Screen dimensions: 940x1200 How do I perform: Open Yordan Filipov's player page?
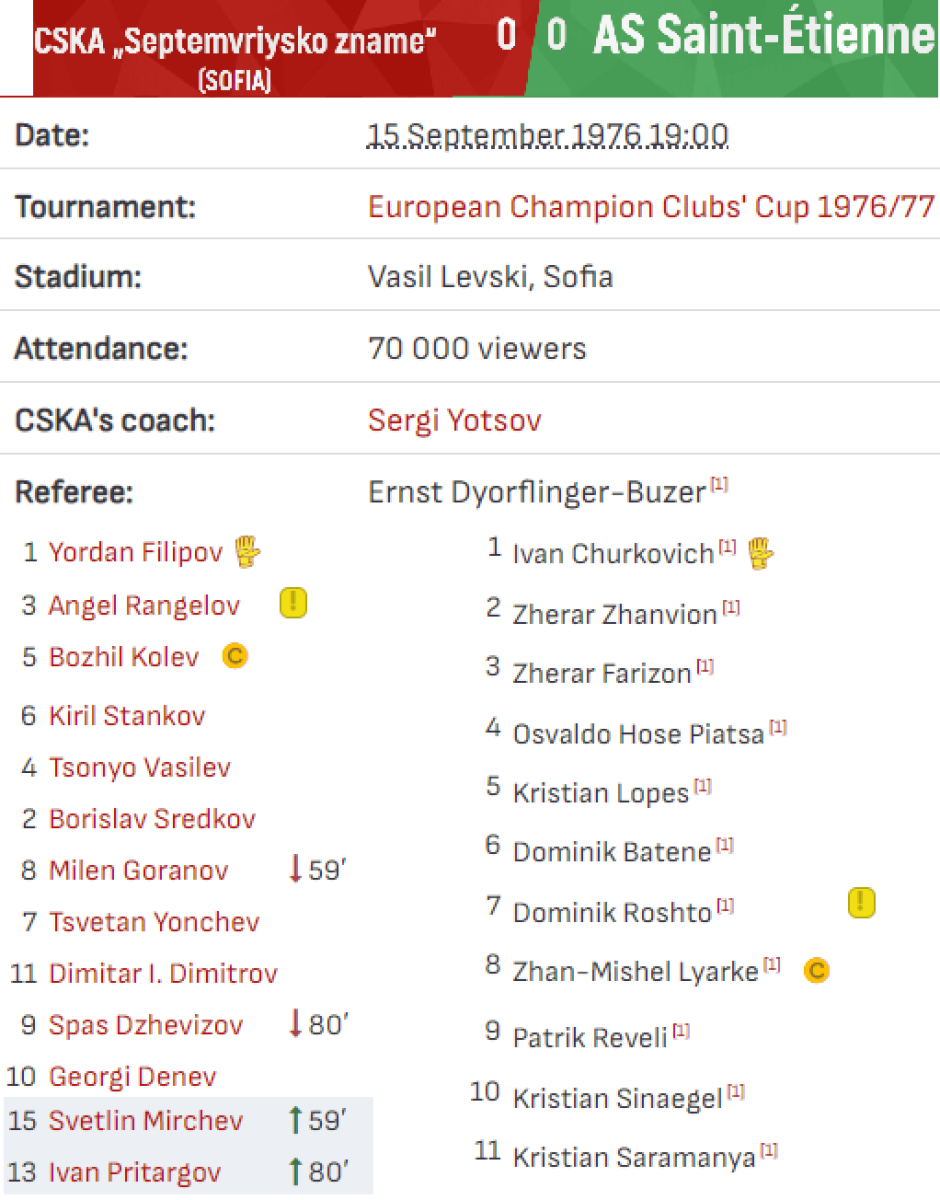point(135,552)
